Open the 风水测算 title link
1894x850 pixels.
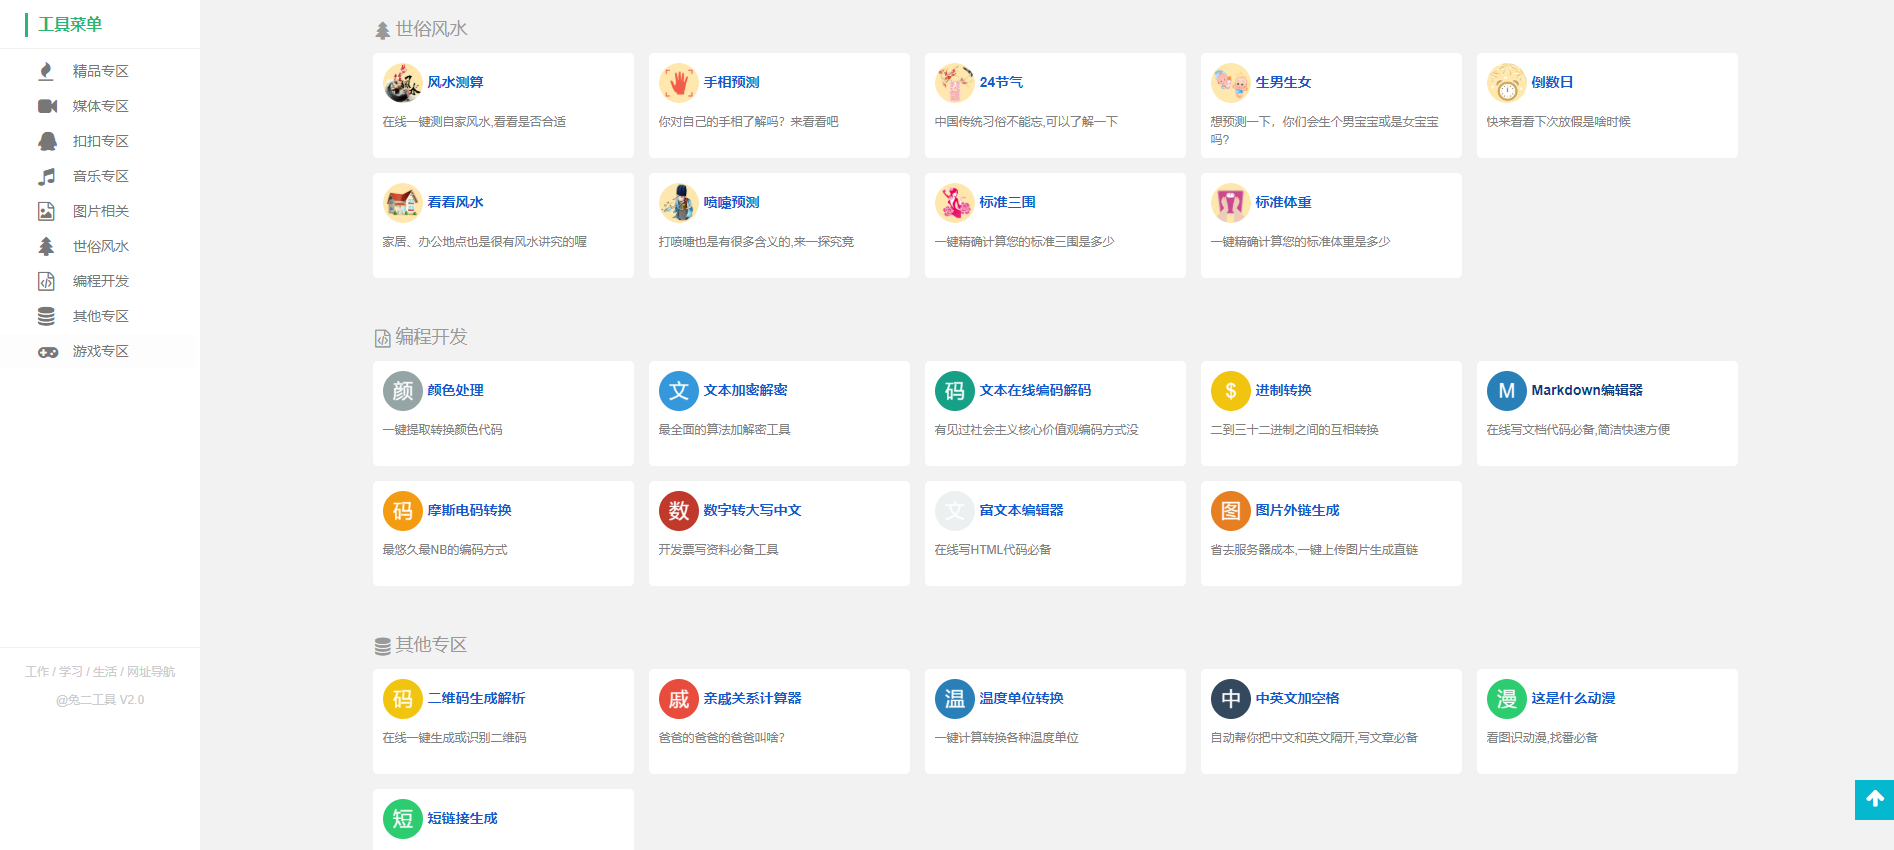pos(455,82)
